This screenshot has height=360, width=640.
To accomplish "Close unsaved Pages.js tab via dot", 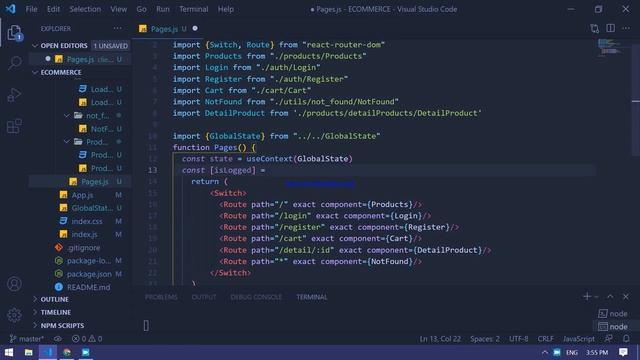I will click(x=195, y=28).
